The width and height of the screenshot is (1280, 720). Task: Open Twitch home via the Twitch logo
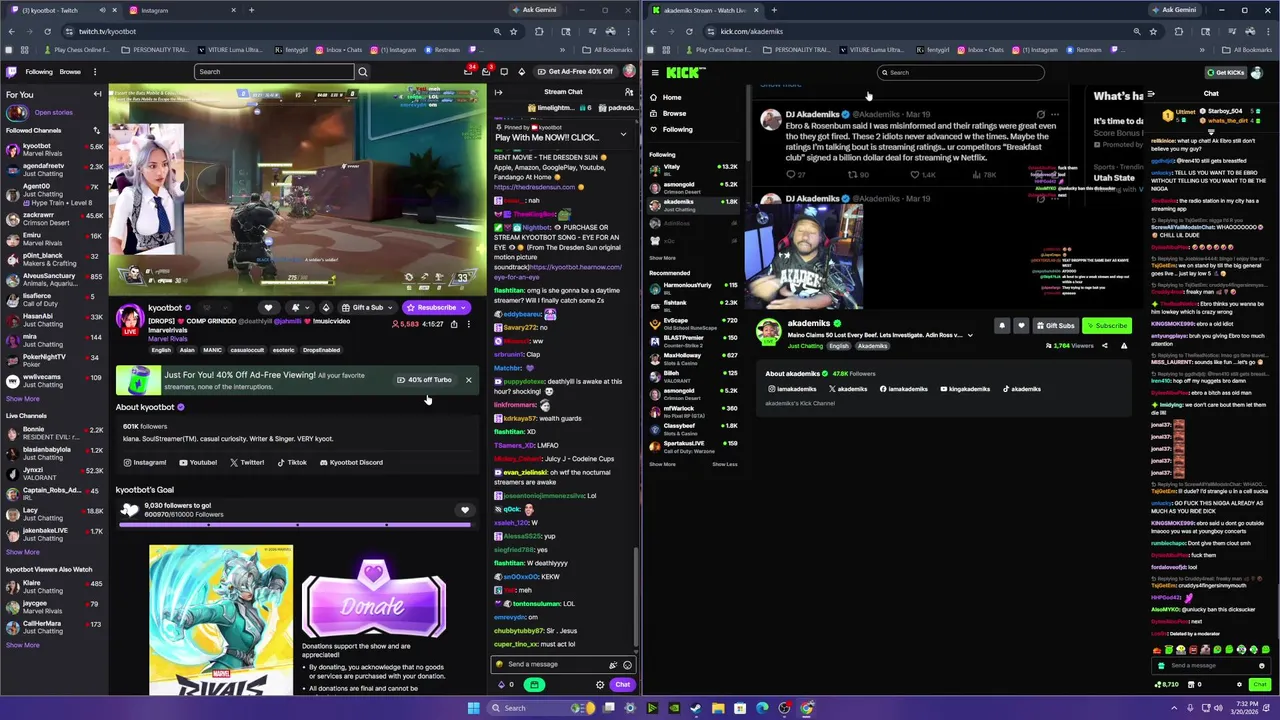click(x=12, y=72)
